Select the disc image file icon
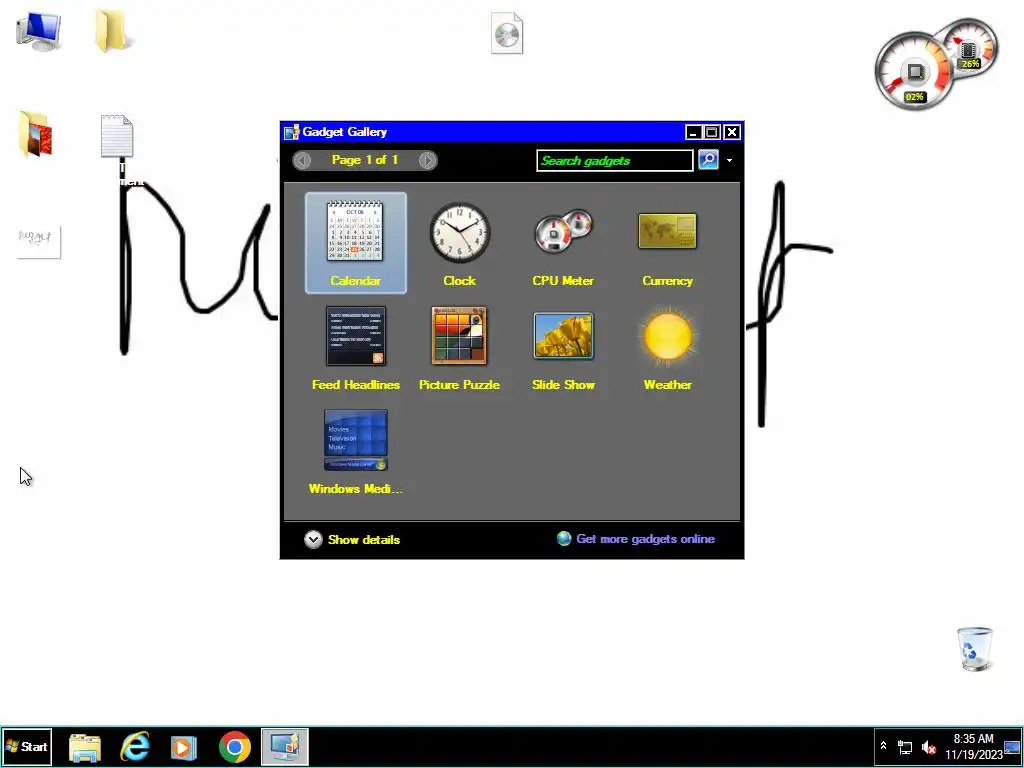The image size is (1024, 768). (x=507, y=33)
